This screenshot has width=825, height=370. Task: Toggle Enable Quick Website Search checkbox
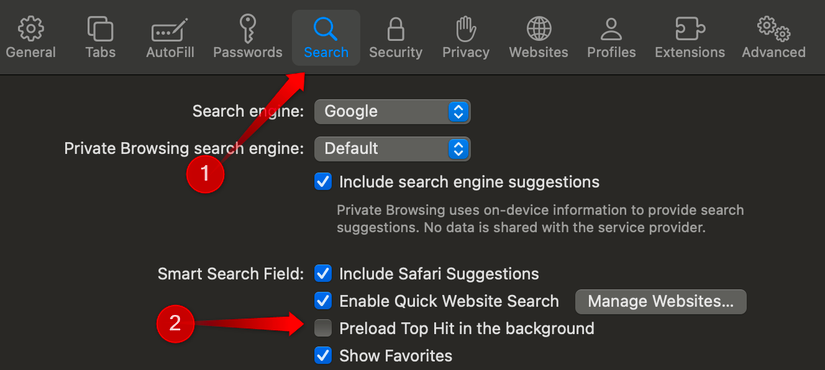tap(323, 301)
